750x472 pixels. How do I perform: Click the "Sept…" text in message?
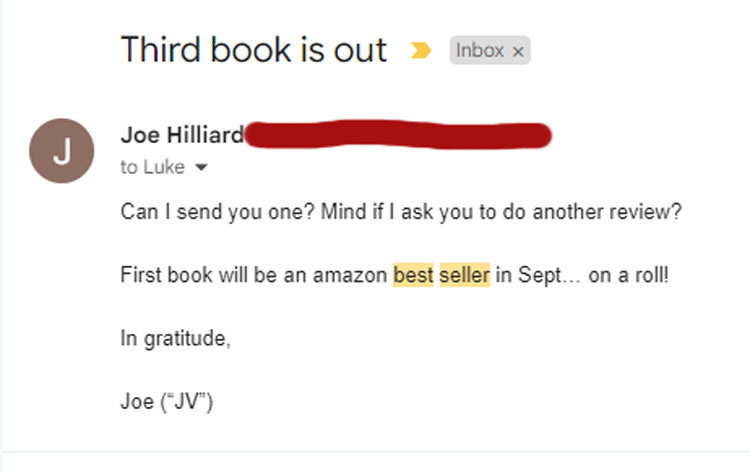pyautogui.click(x=549, y=275)
